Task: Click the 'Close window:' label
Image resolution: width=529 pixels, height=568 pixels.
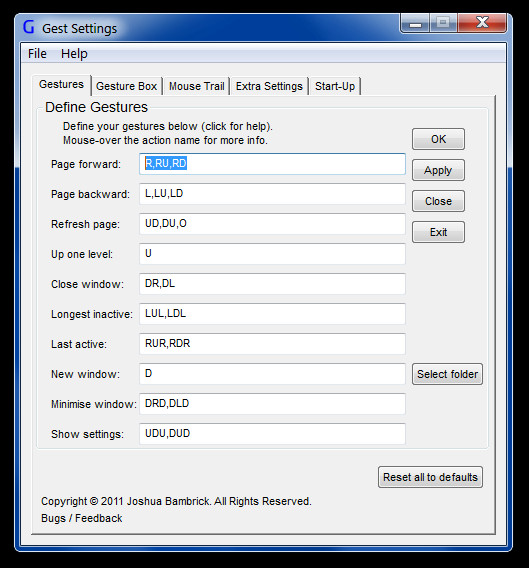Action: tap(87, 284)
